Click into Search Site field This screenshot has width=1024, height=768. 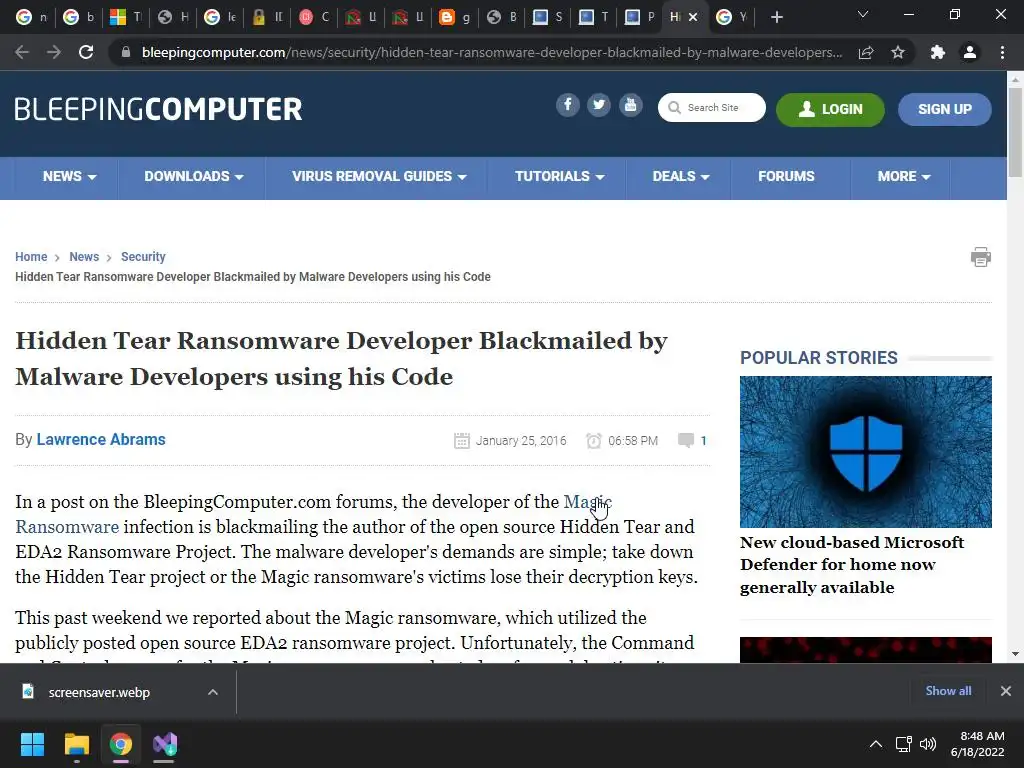pos(712,108)
